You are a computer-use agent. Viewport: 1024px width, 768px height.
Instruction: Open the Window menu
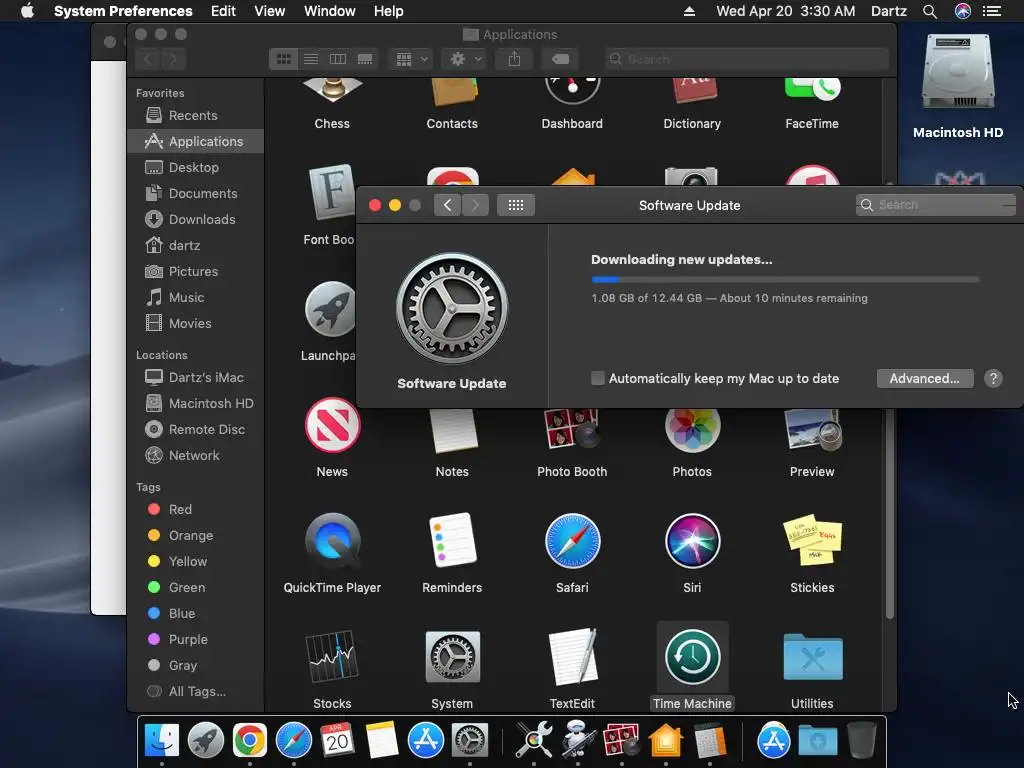tap(330, 11)
